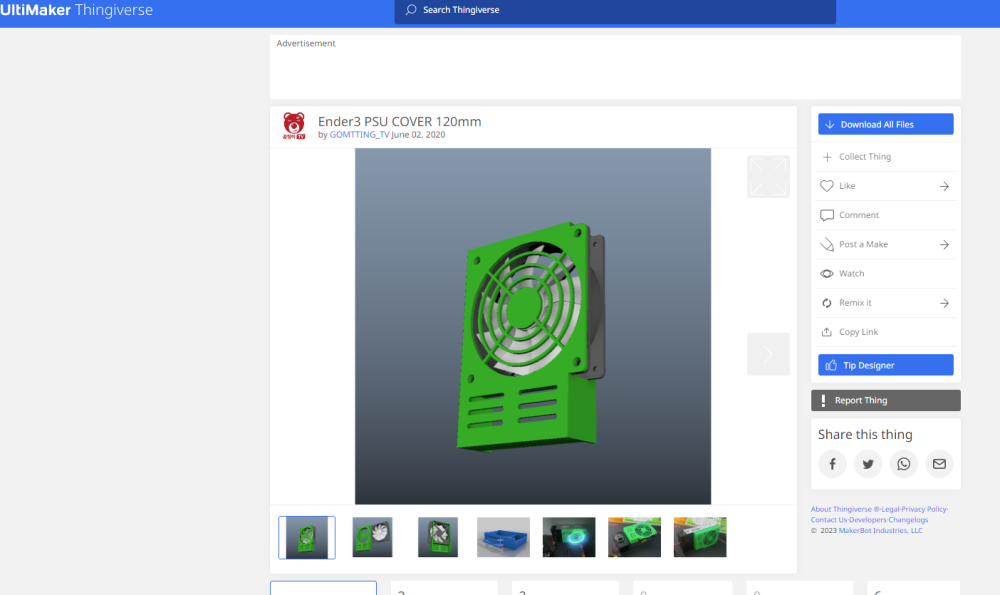The image size is (1000, 595).
Task: Share this thing via WhatsApp
Action: coord(904,464)
